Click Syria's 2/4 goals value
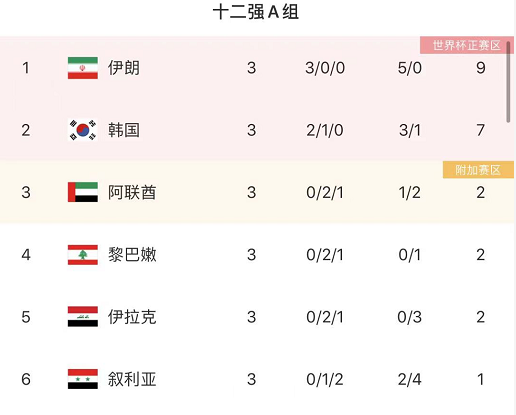Viewport: 516px width, 415px height. click(409, 379)
